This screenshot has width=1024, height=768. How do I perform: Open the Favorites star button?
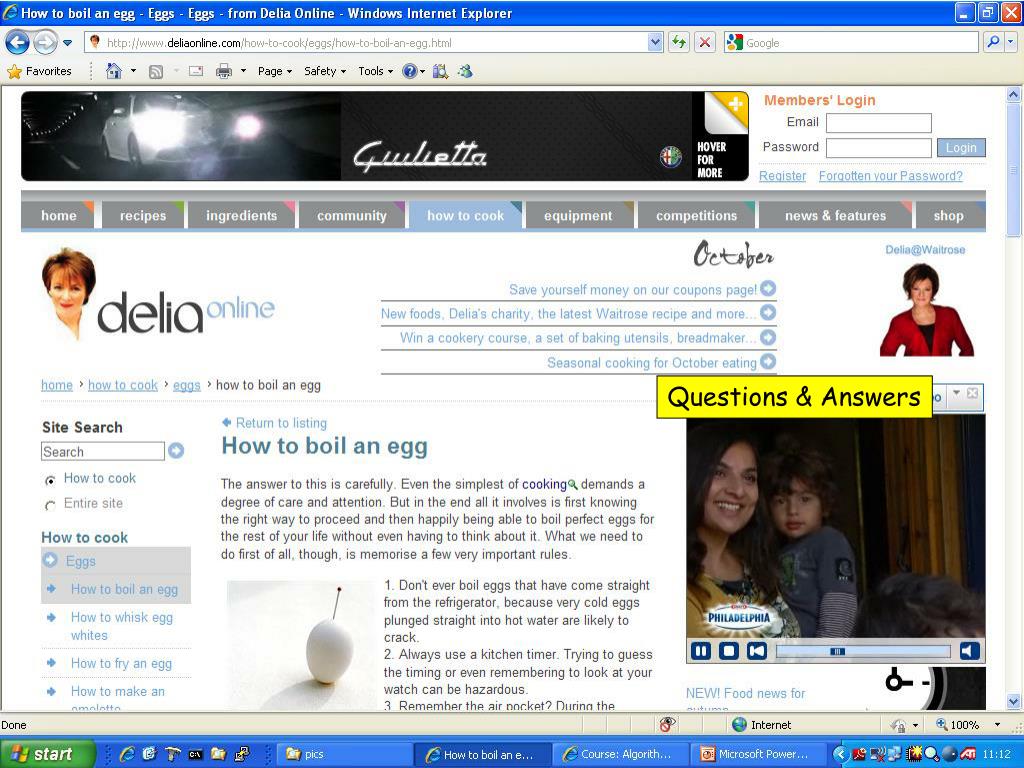click(39, 71)
